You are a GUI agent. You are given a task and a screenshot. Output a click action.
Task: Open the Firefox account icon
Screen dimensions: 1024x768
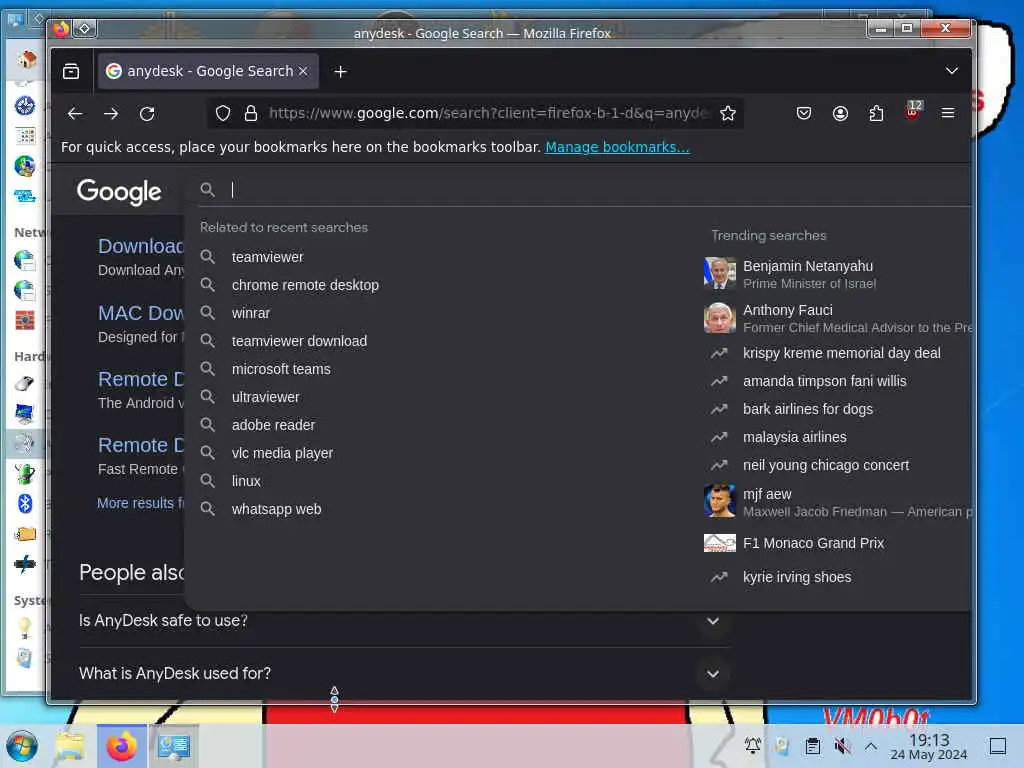(840, 114)
